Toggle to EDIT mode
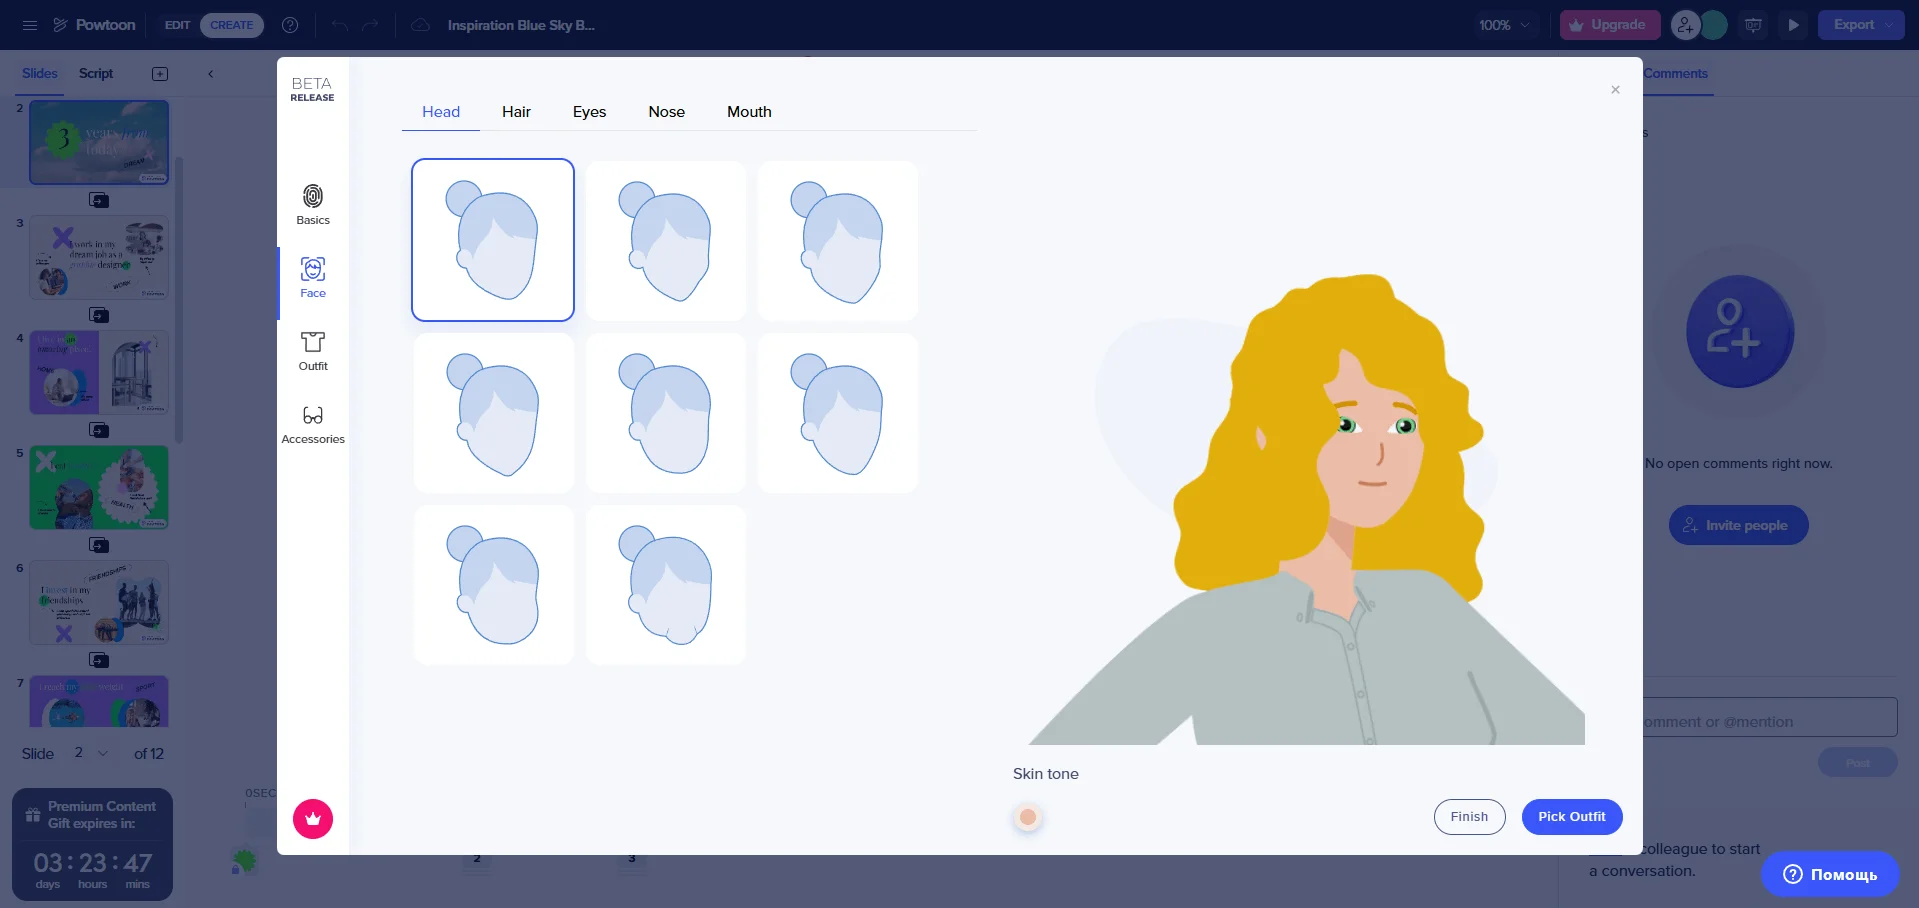1919x908 pixels. point(177,25)
